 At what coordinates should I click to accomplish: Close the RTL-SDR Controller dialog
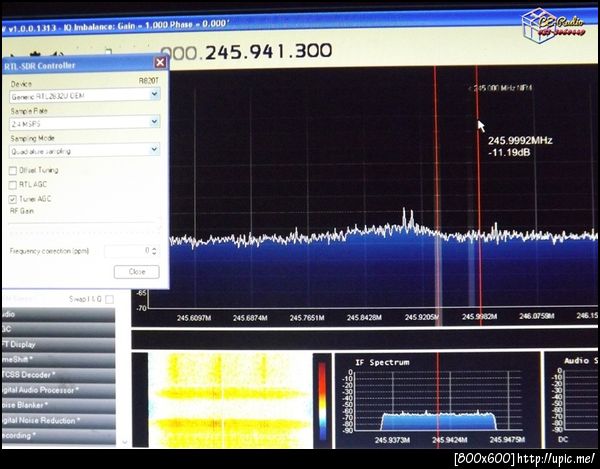(160, 62)
